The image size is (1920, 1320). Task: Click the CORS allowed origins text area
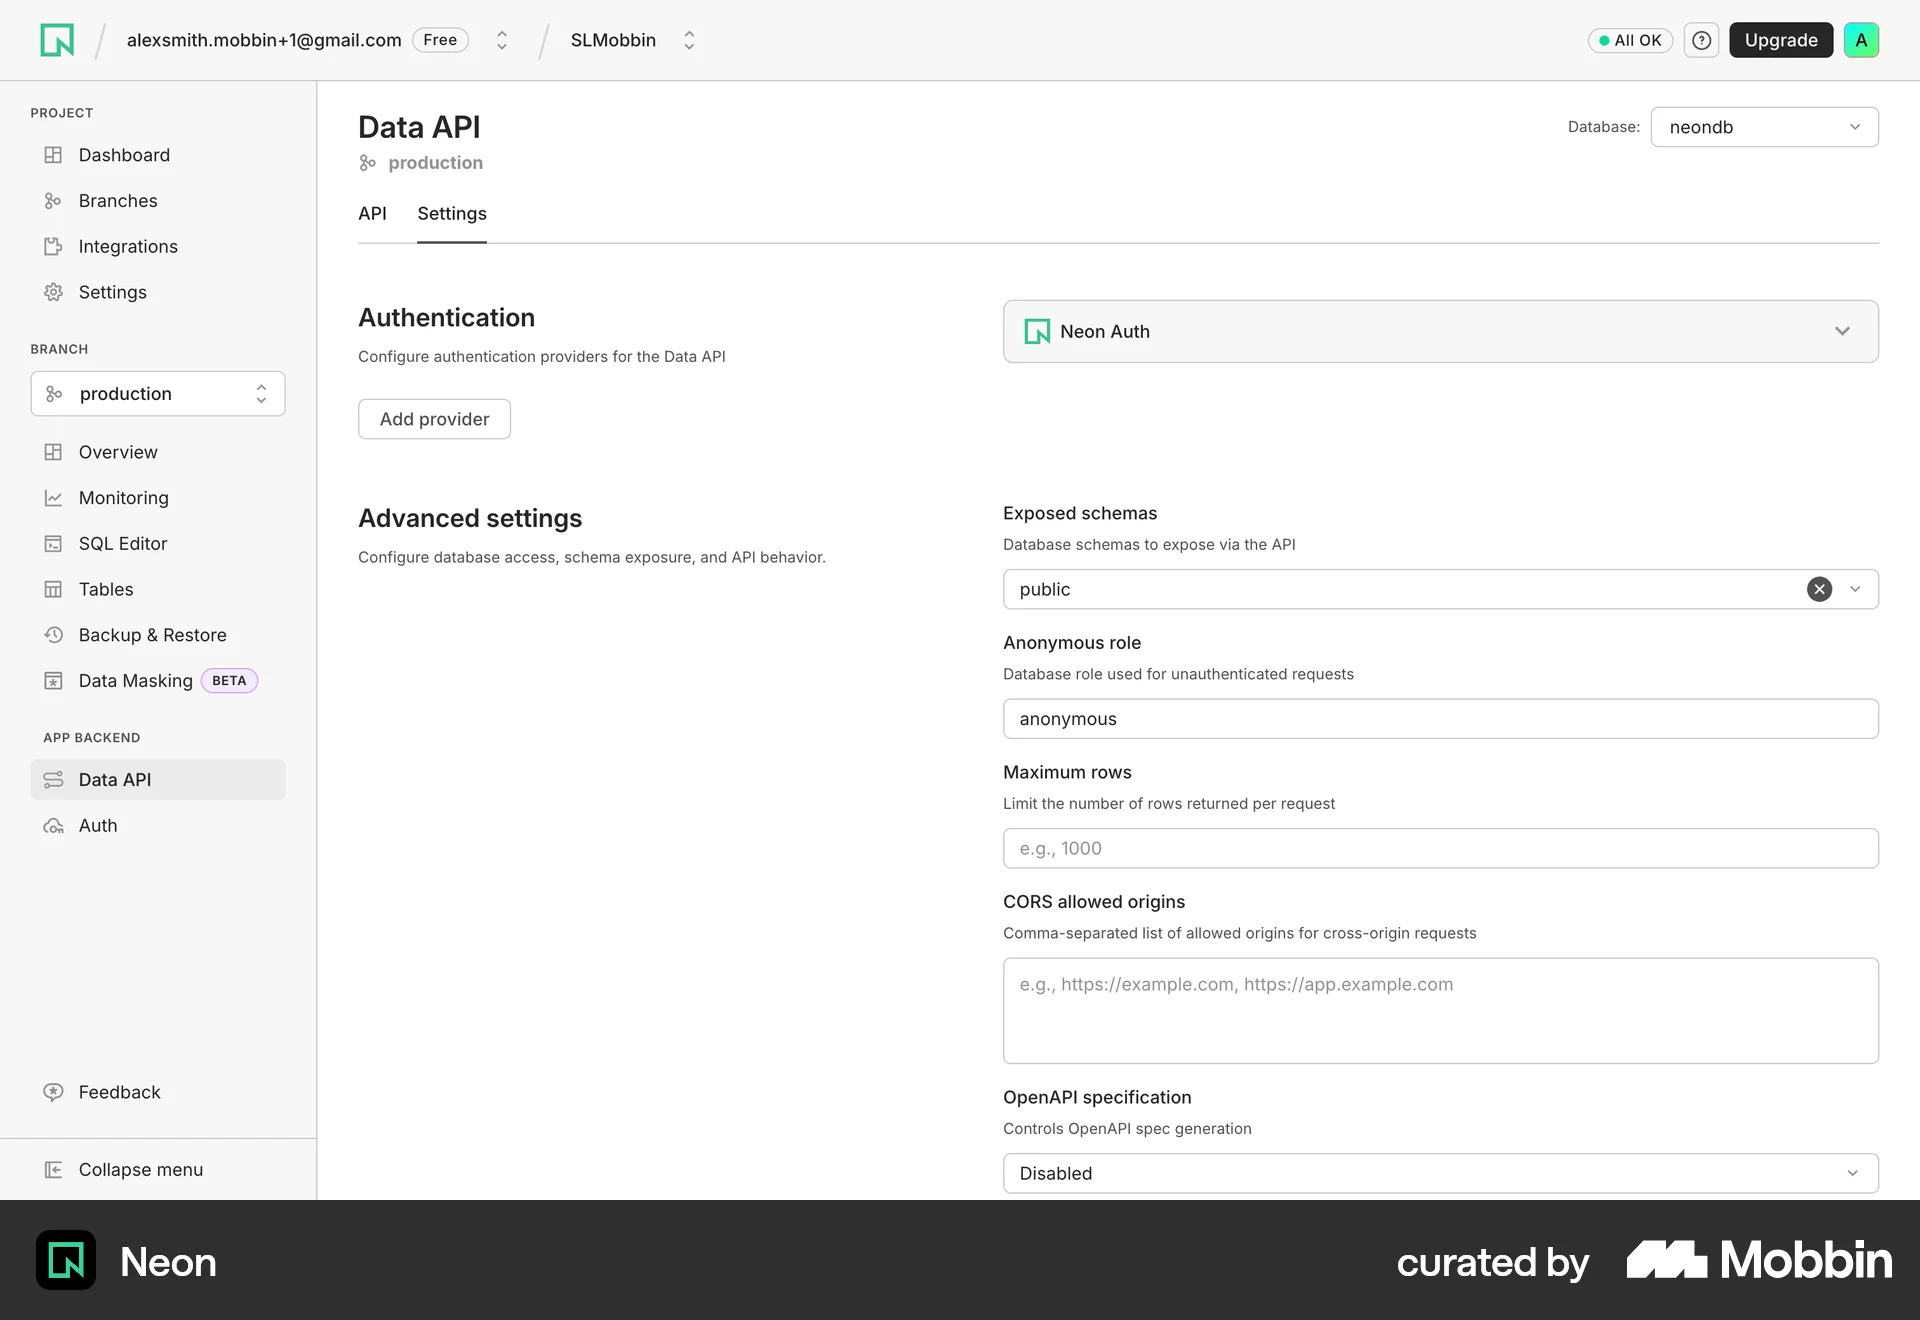[1440, 1011]
